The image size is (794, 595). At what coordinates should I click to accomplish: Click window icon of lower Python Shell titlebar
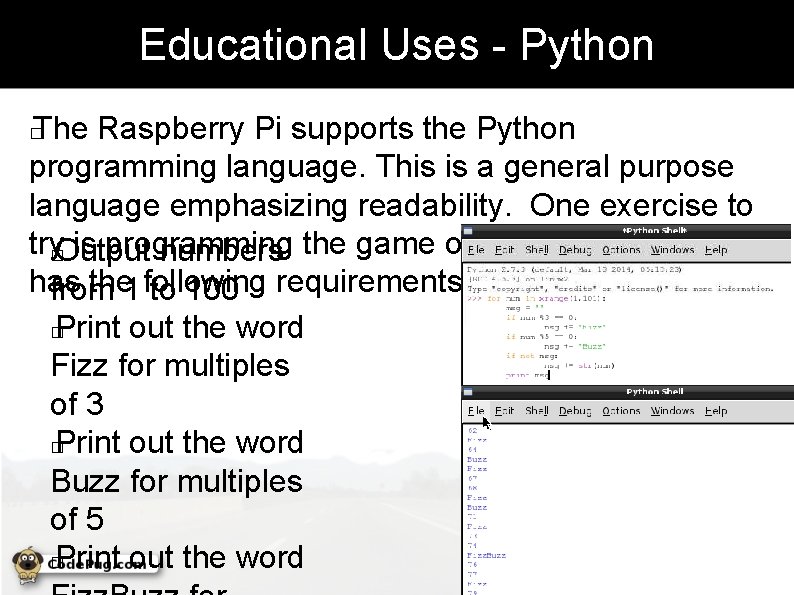[x=468, y=392]
